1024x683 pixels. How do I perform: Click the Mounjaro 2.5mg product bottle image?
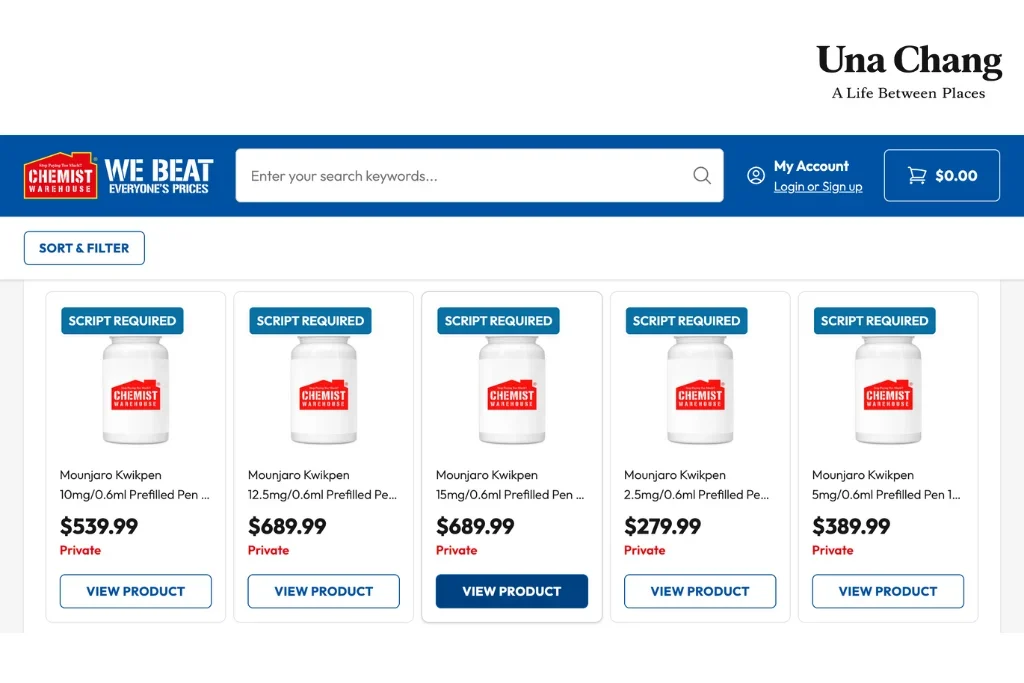point(700,393)
